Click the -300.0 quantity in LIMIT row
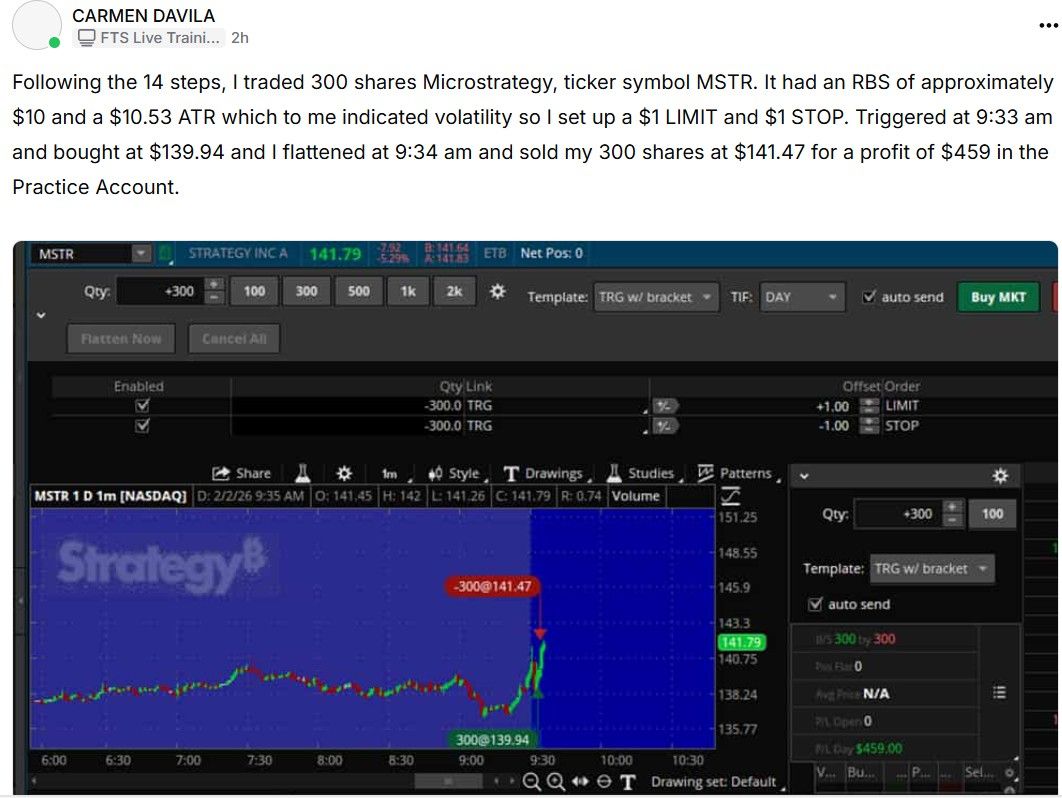The image size is (1062, 798). click(442, 406)
